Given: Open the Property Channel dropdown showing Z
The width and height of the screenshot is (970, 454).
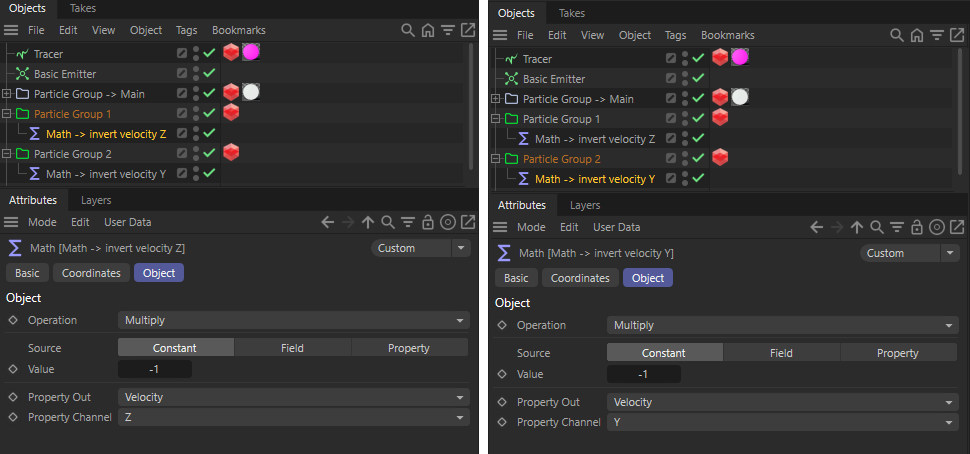Looking at the screenshot, I should pyautogui.click(x=293, y=418).
